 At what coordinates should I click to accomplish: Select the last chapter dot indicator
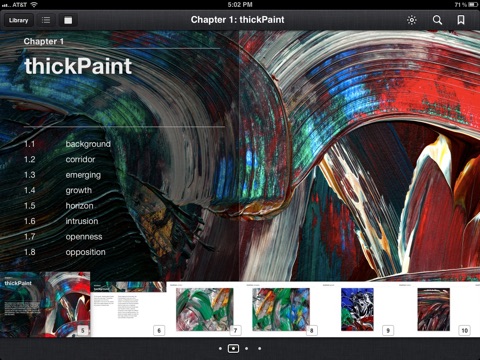tap(260, 348)
